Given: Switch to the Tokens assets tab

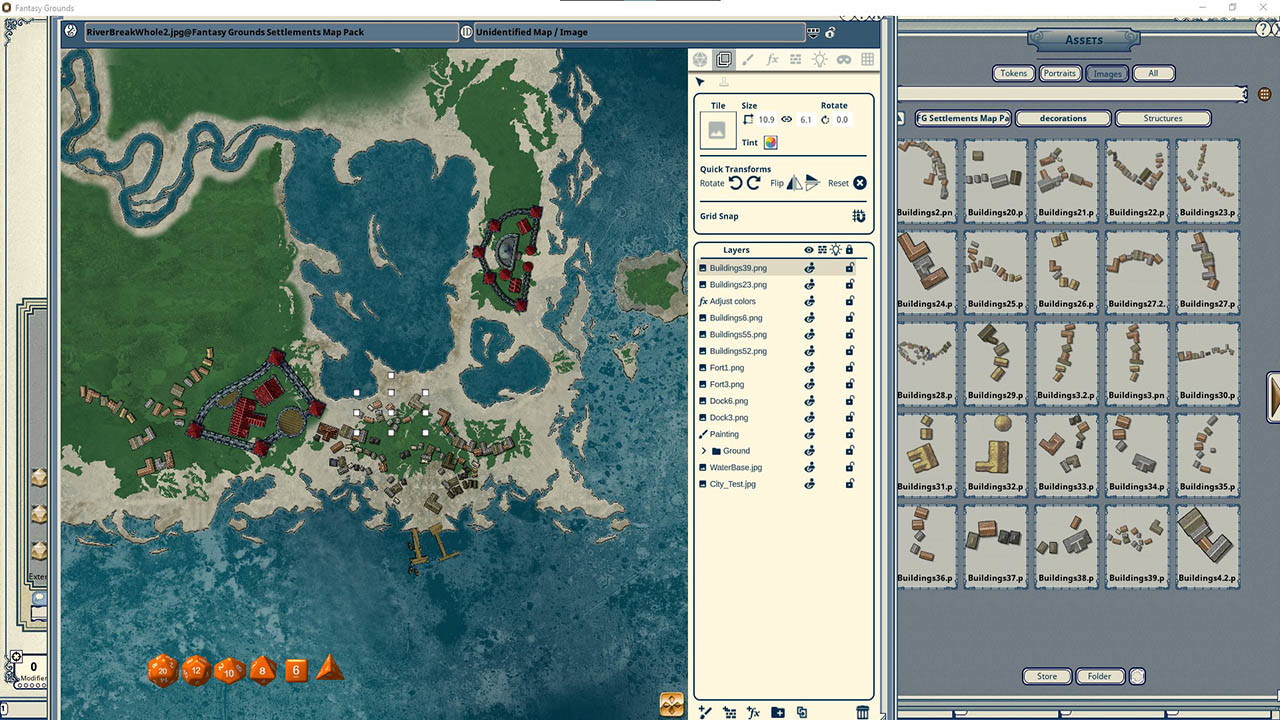Looking at the screenshot, I should [1013, 73].
